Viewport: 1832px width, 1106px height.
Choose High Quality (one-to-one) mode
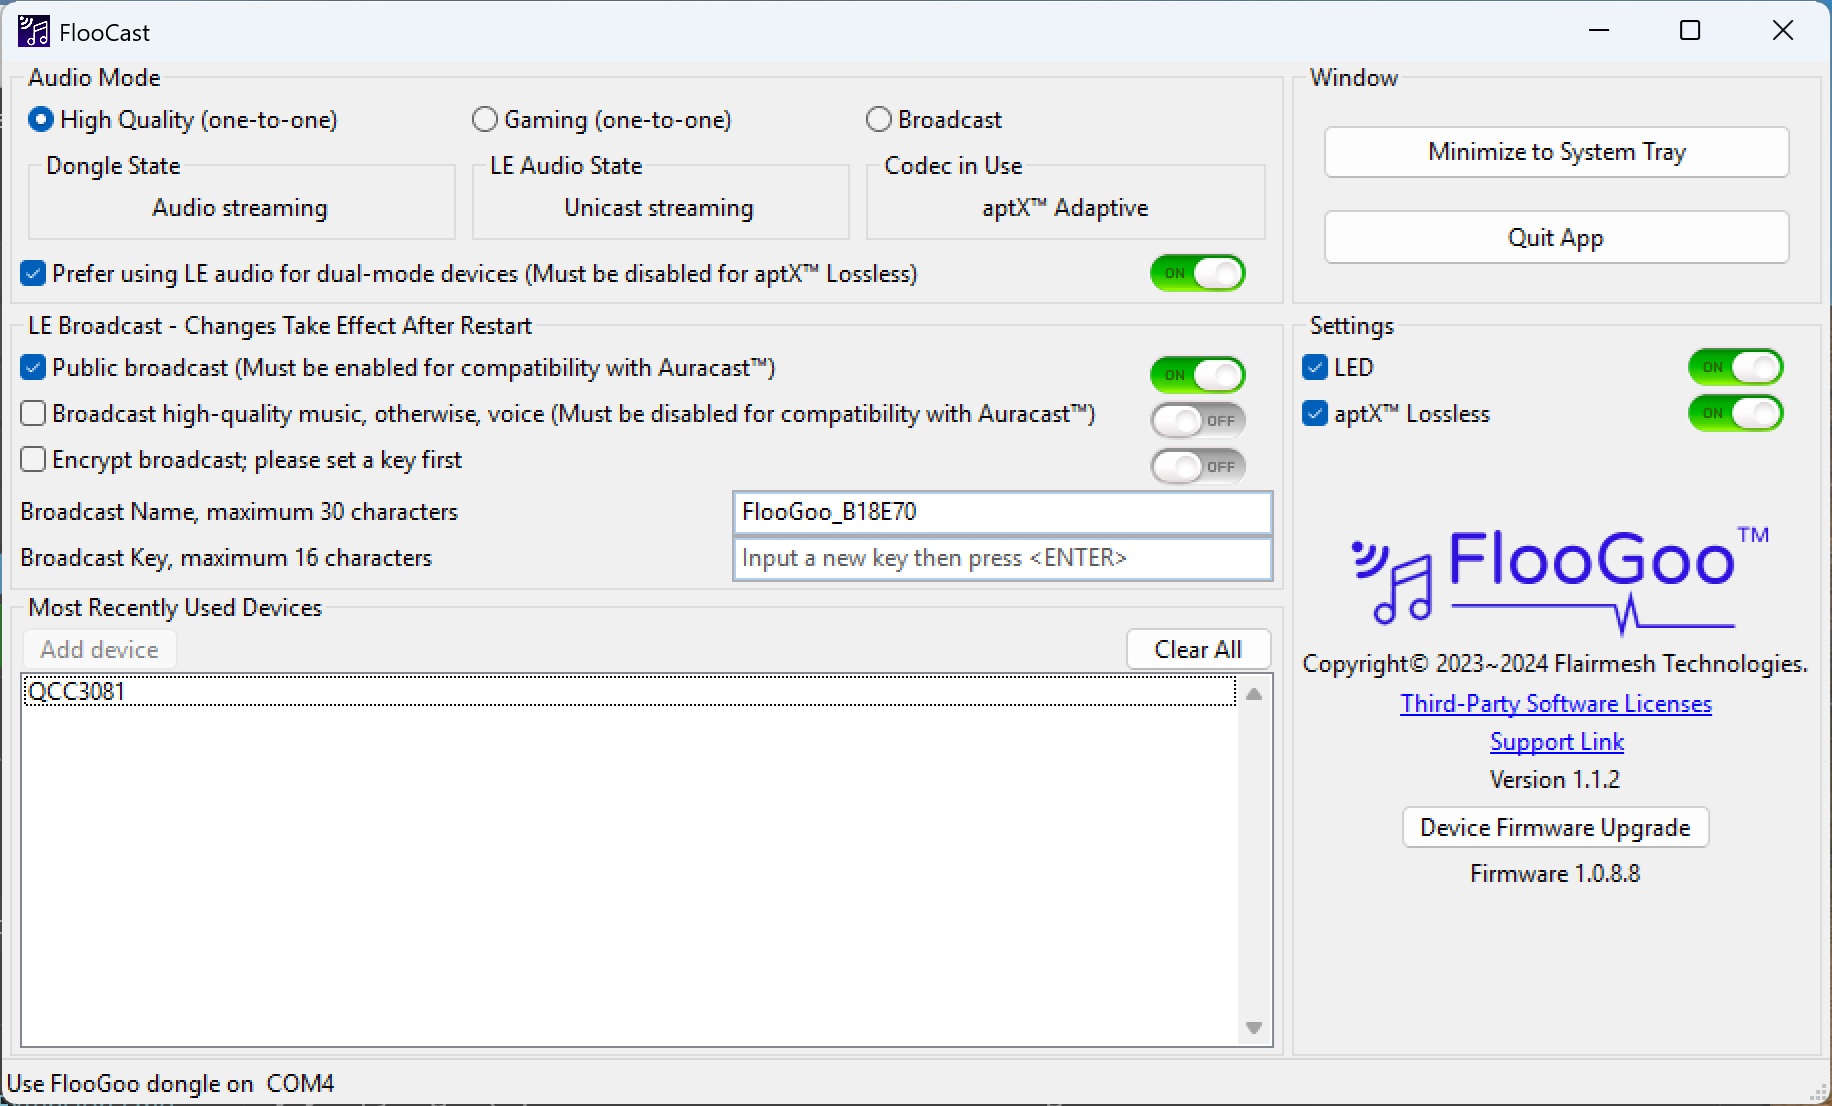(41, 120)
